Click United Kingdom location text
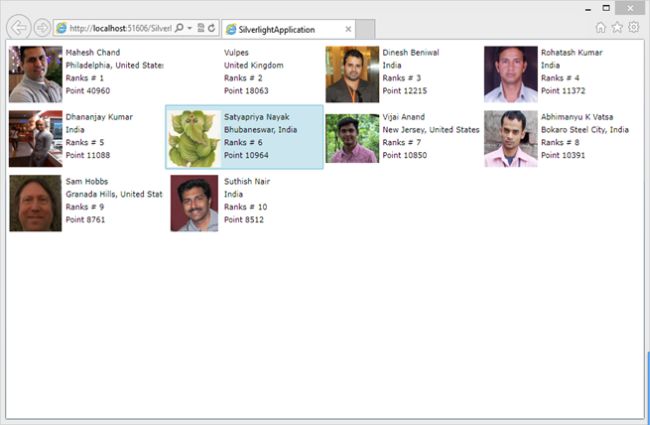 coord(254,65)
